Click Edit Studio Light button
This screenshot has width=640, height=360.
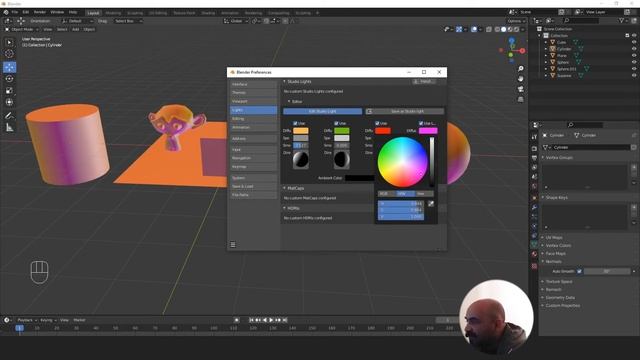[322, 111]
